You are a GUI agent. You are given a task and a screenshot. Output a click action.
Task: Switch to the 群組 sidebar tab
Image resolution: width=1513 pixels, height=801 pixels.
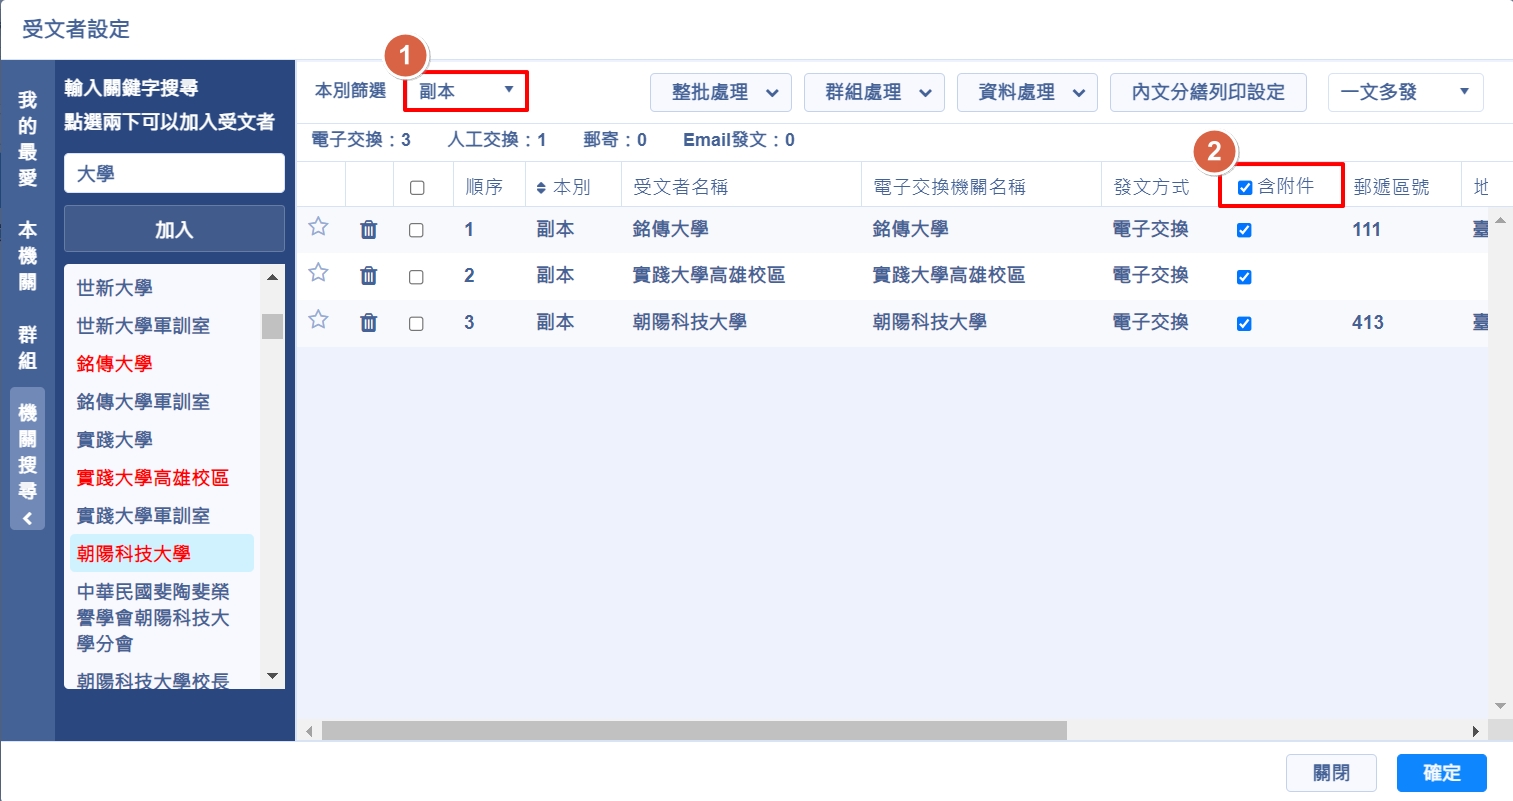click(x=28, y=347)
